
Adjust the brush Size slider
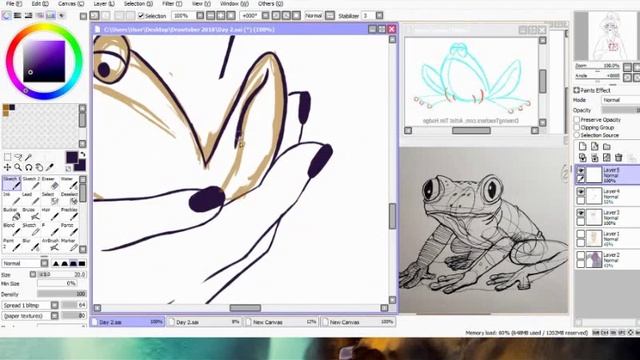pos(62,275)
